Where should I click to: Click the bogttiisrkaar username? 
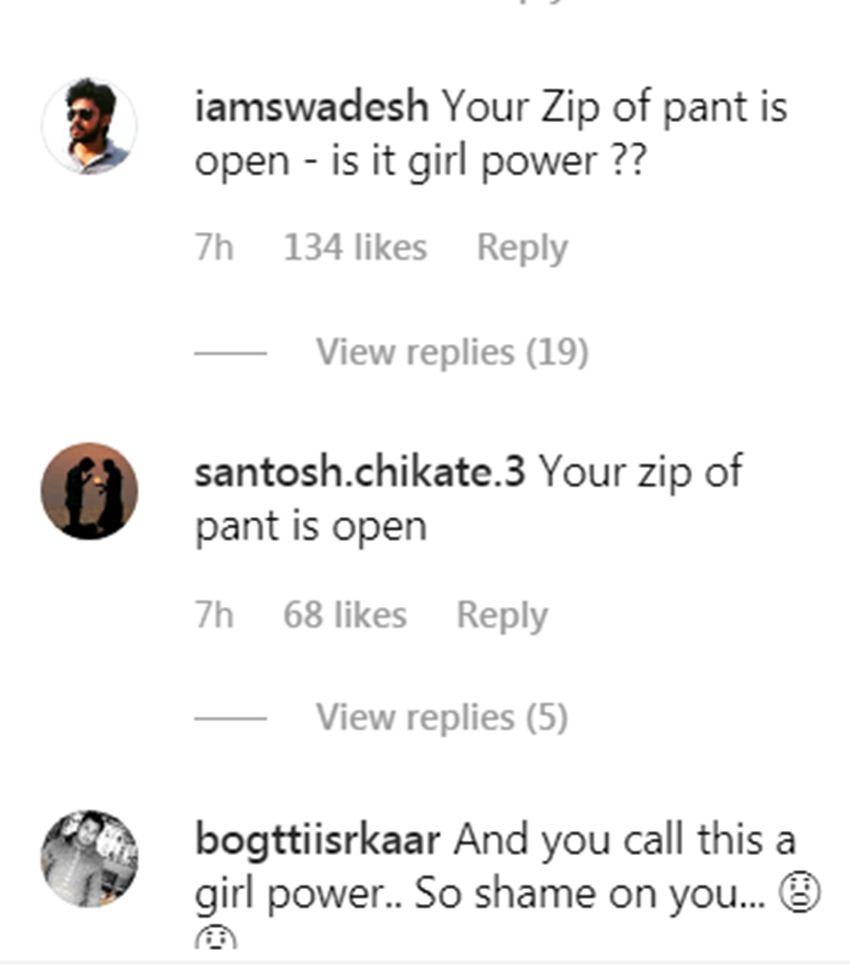click(x=317, y=839)
